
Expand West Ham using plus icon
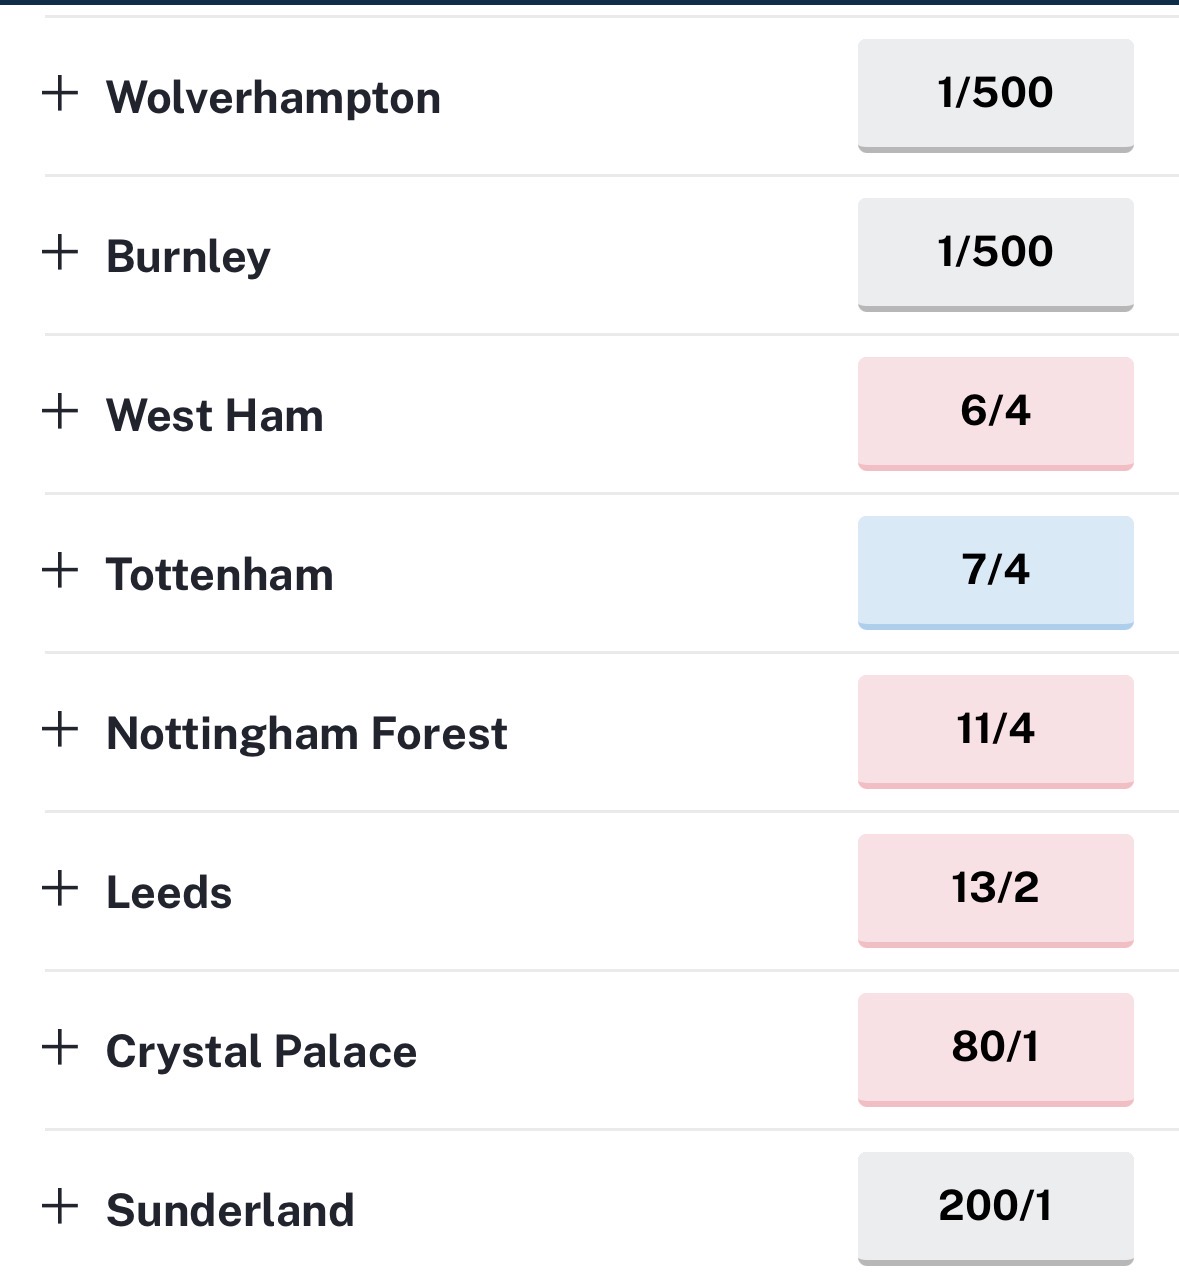[x=60, y=411]
